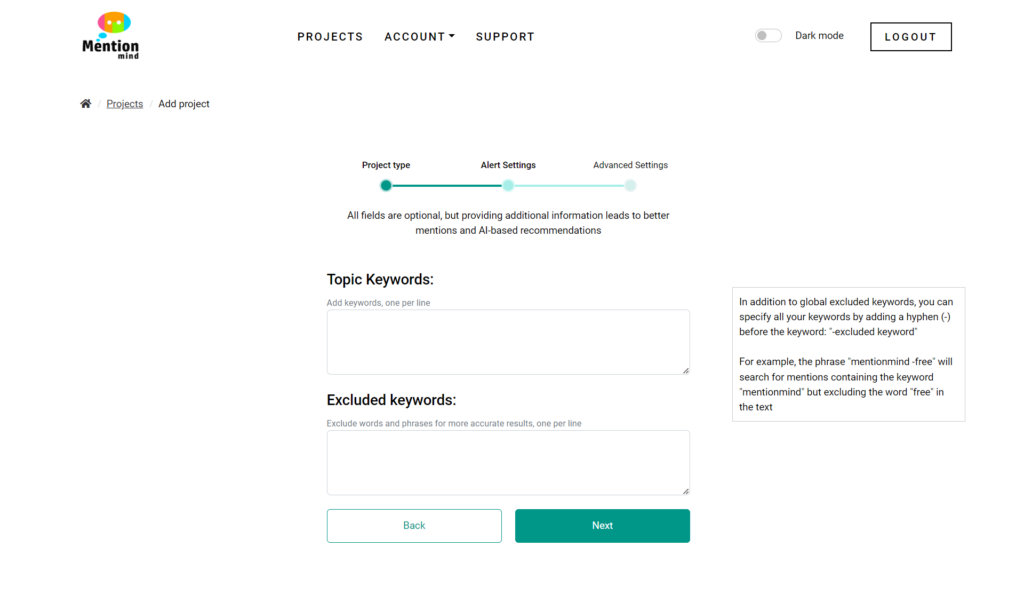Open Projects from the breadcrumb trail

click(x=124, y=103)
